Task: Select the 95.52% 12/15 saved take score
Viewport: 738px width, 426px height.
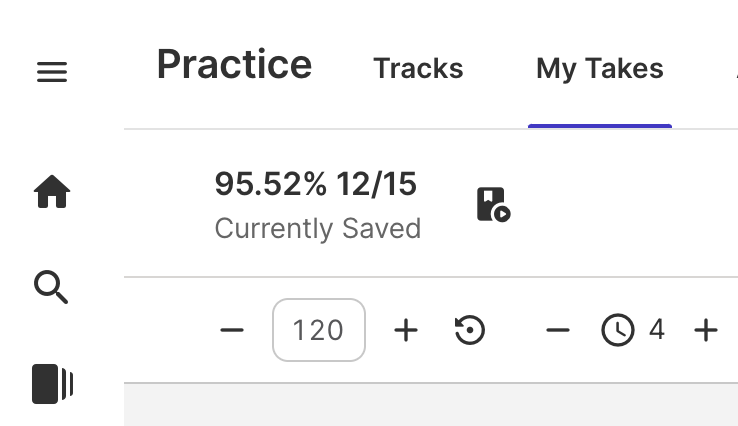Action: click(315, 184)
